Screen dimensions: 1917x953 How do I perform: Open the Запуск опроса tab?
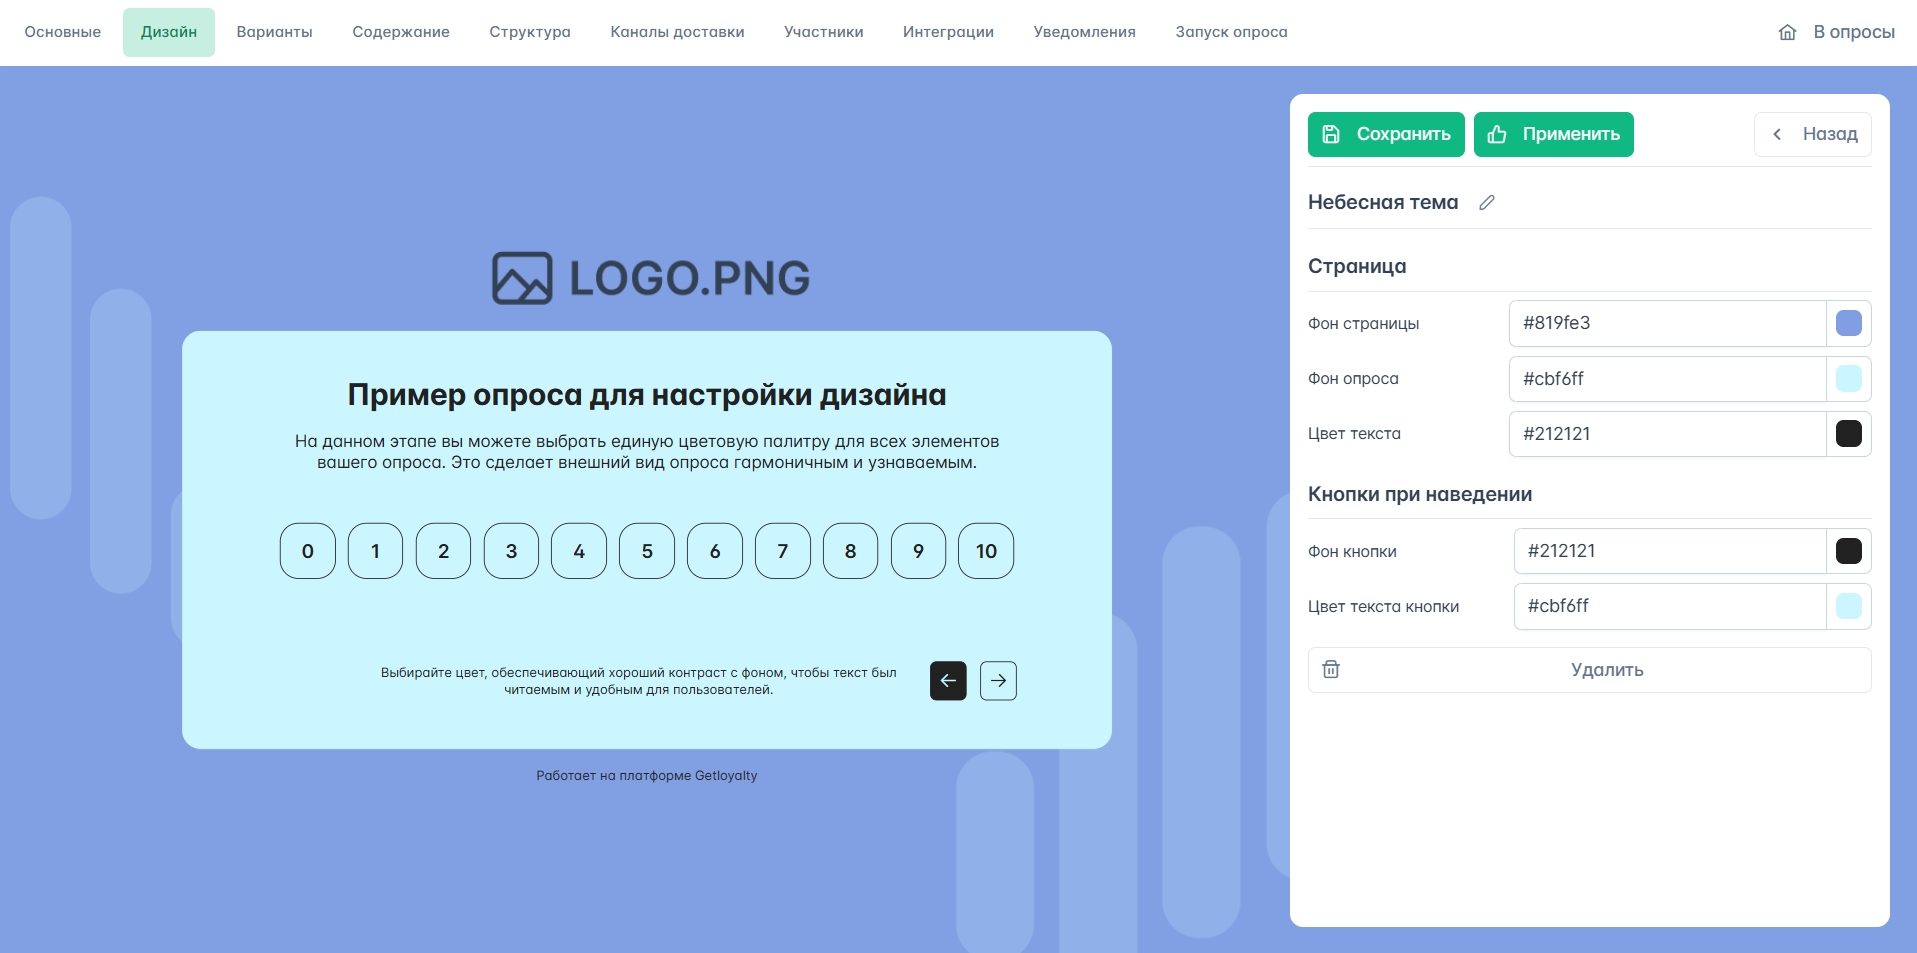pyautogui.click(x=1231, y=32)
